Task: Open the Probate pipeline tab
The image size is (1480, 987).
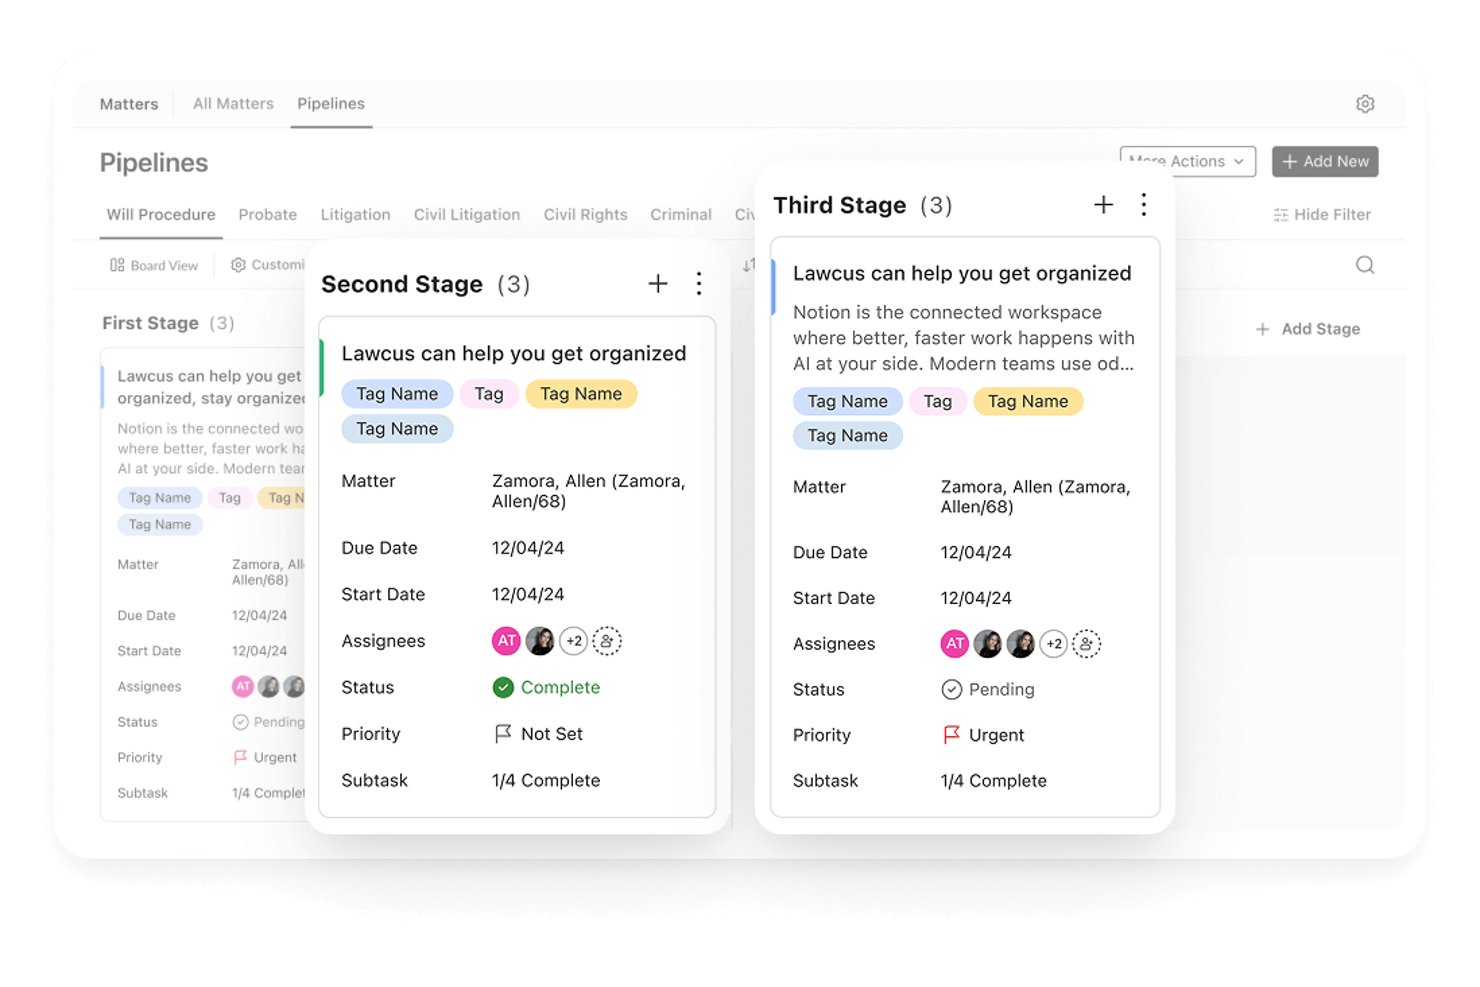Action: [x=268, y=215]
